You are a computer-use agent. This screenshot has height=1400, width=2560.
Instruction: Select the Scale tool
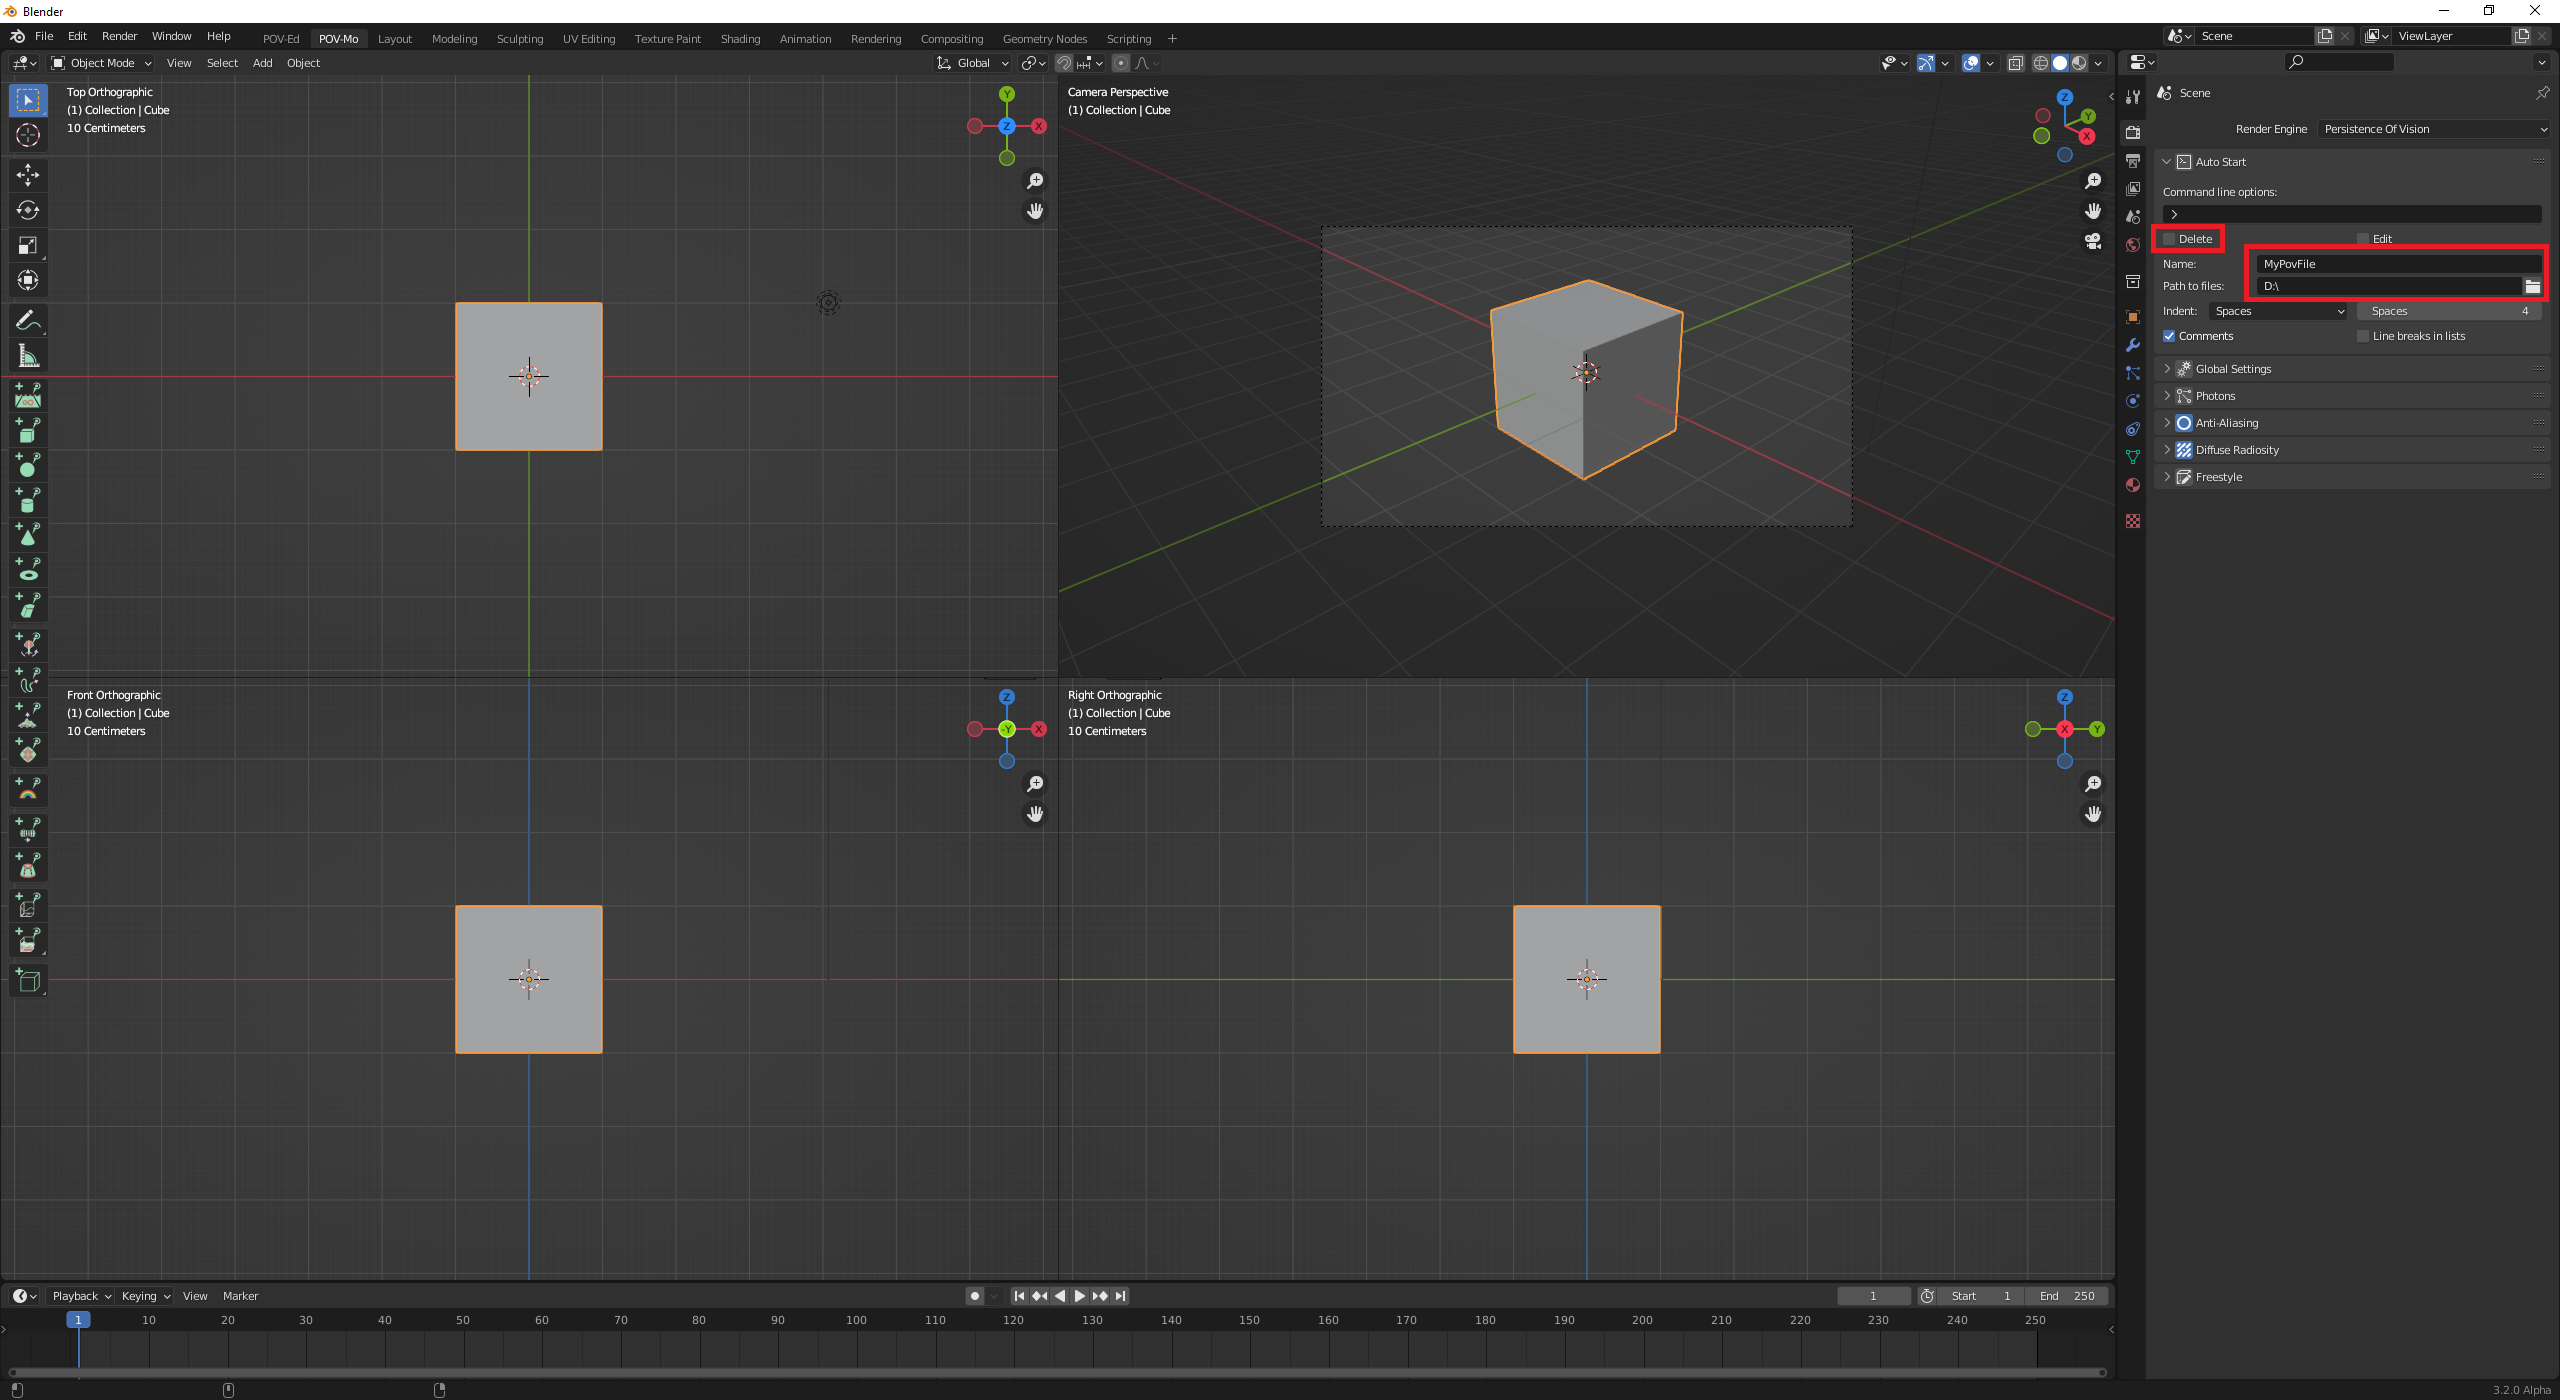click(28, 245)
